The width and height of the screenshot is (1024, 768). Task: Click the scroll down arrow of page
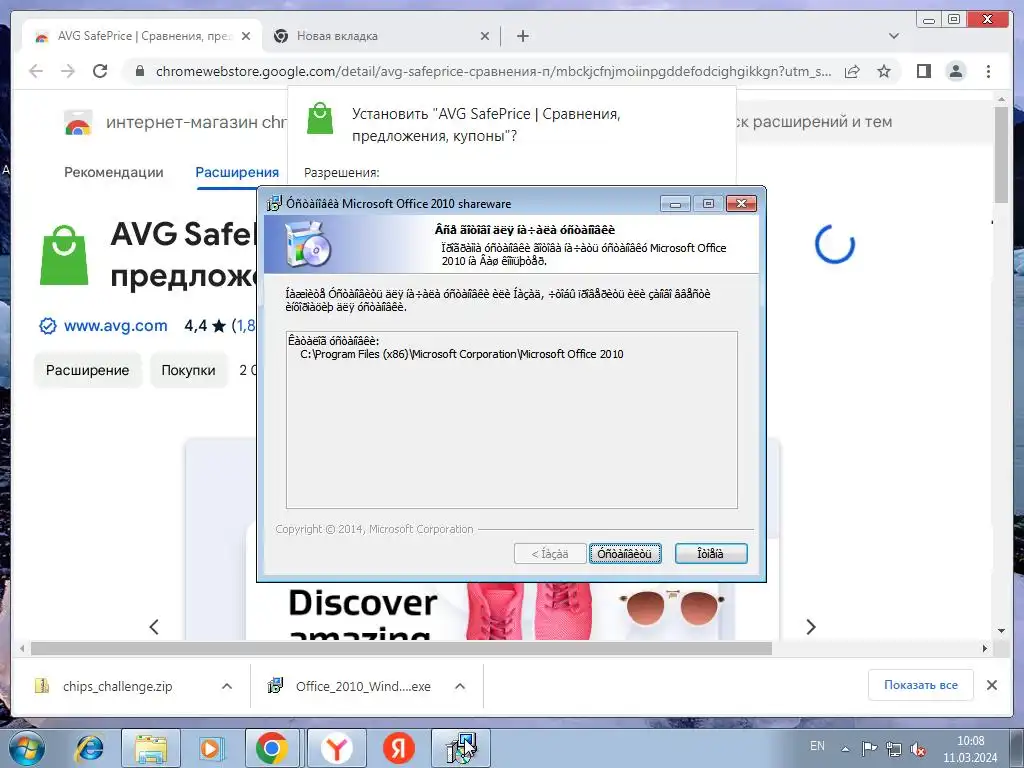point(1001,631)
